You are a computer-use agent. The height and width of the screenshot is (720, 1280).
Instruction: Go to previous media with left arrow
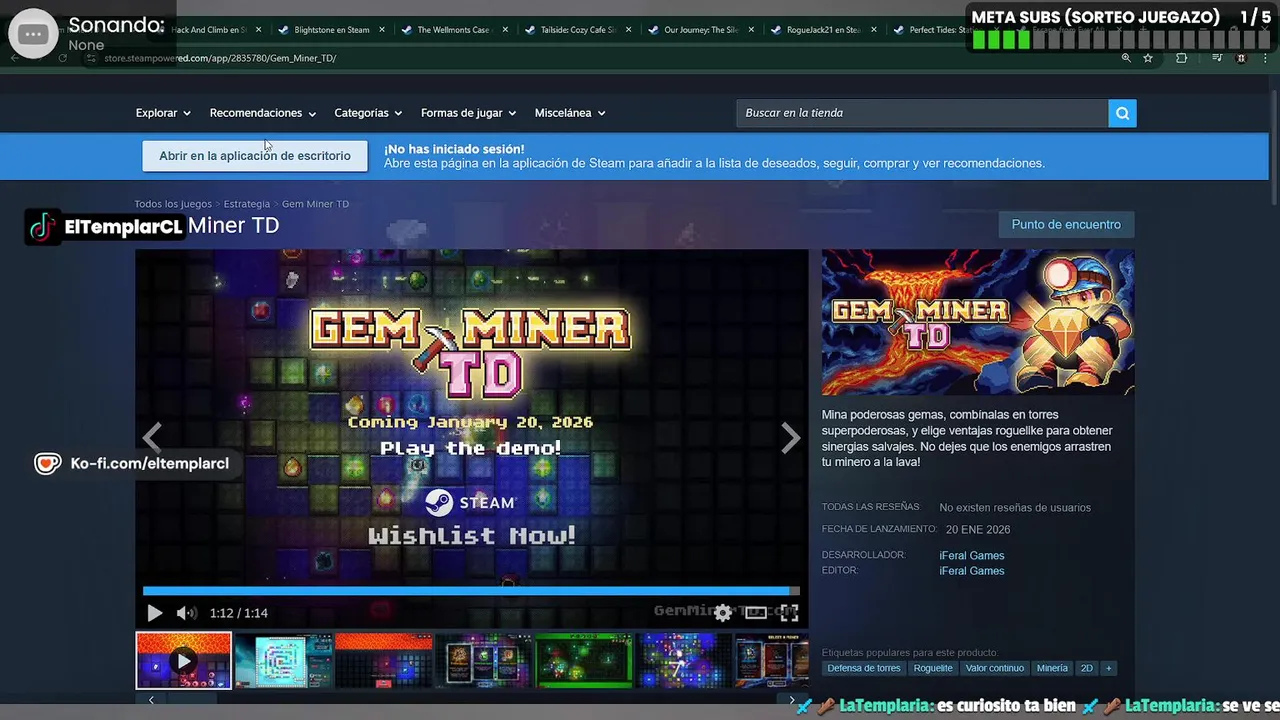tap(152, 437)
